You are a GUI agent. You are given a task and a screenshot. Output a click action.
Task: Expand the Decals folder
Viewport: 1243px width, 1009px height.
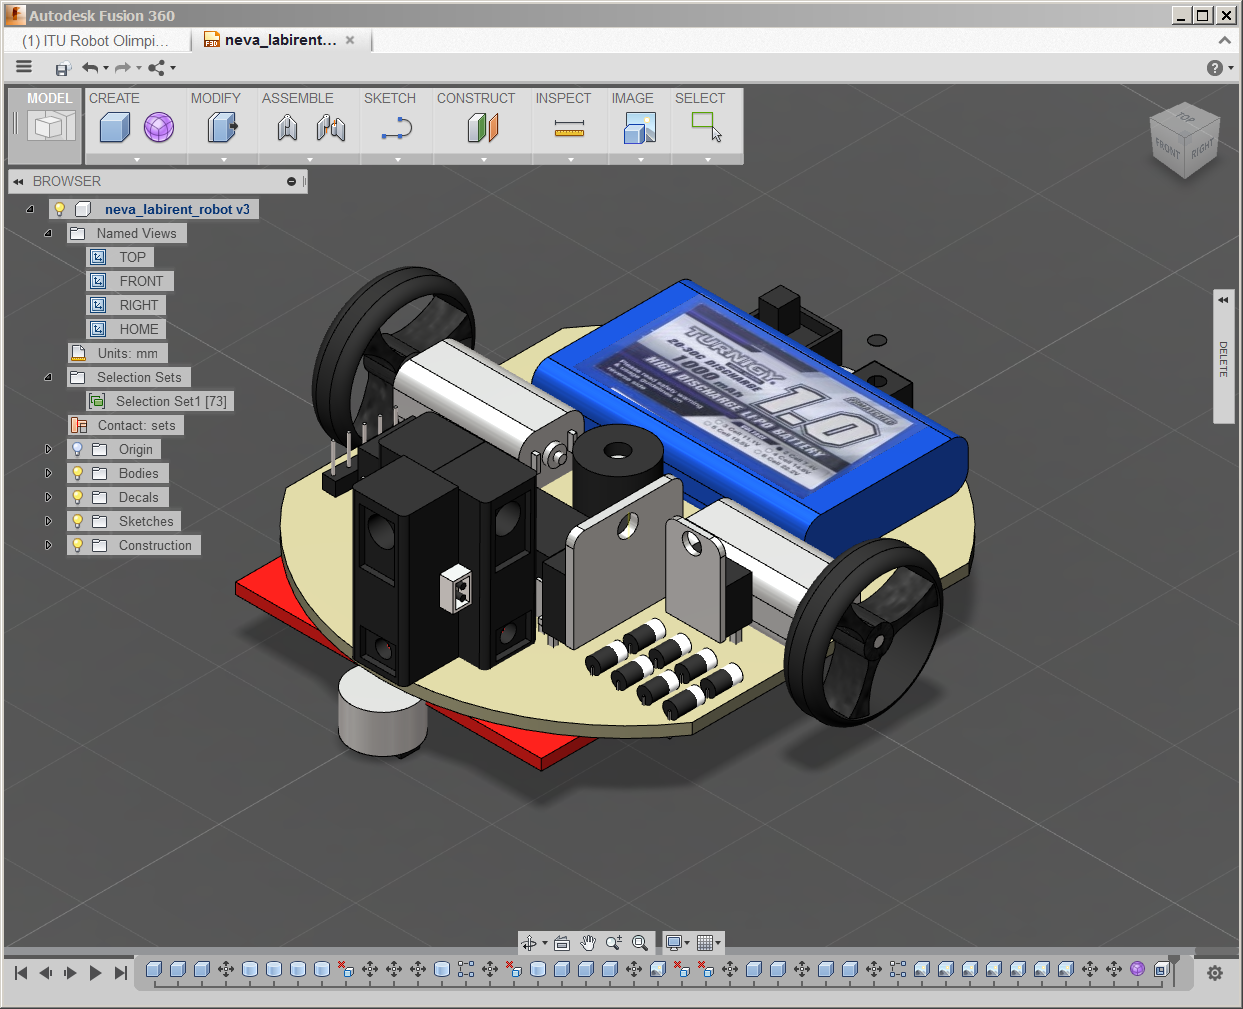pos(48,497)
